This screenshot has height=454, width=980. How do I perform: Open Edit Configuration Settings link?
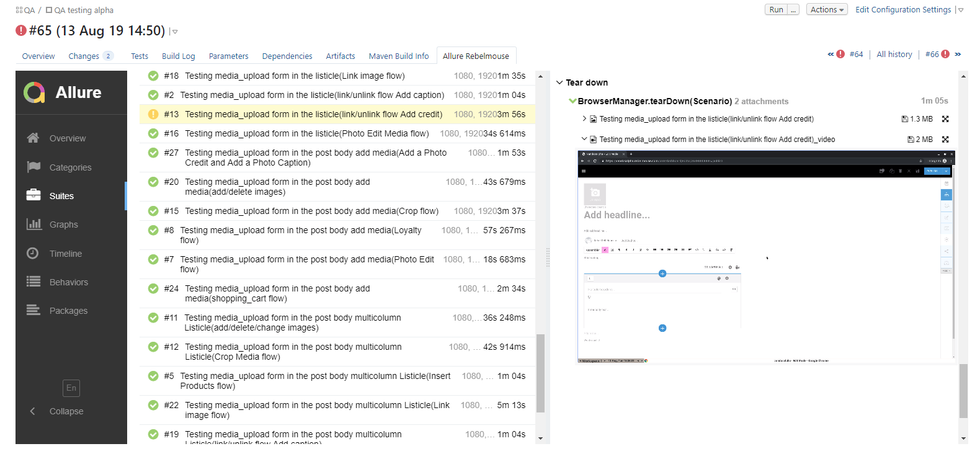coord(903,9)
